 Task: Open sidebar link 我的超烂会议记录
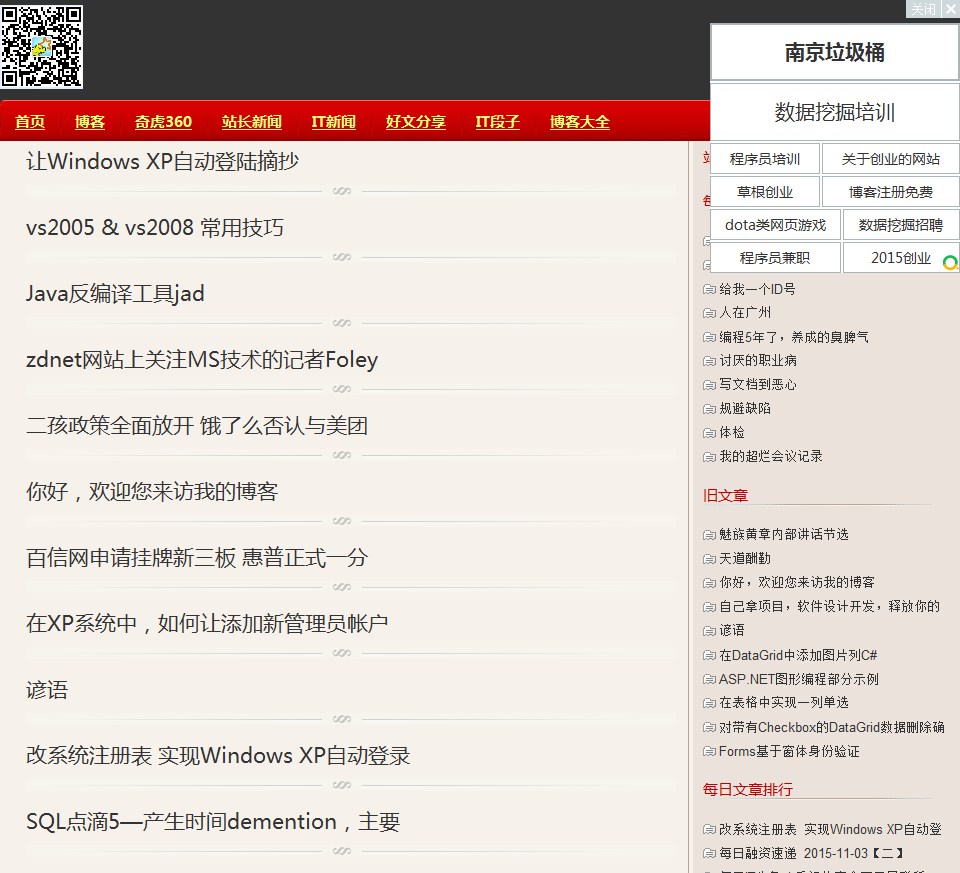[771, 457]
